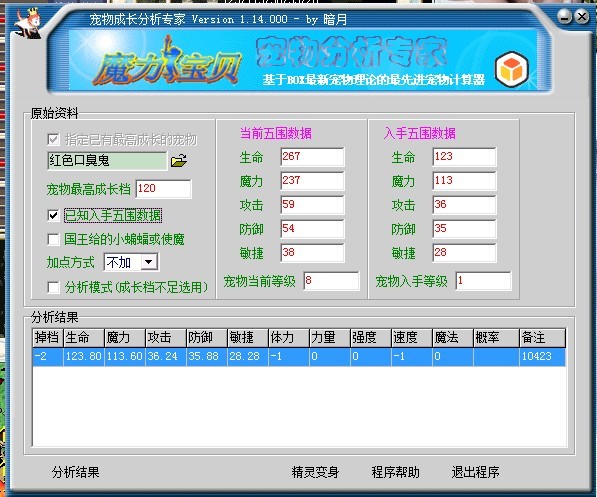
Task: Click initial 敏捷 field showing 28
Action: pos(464,253)
